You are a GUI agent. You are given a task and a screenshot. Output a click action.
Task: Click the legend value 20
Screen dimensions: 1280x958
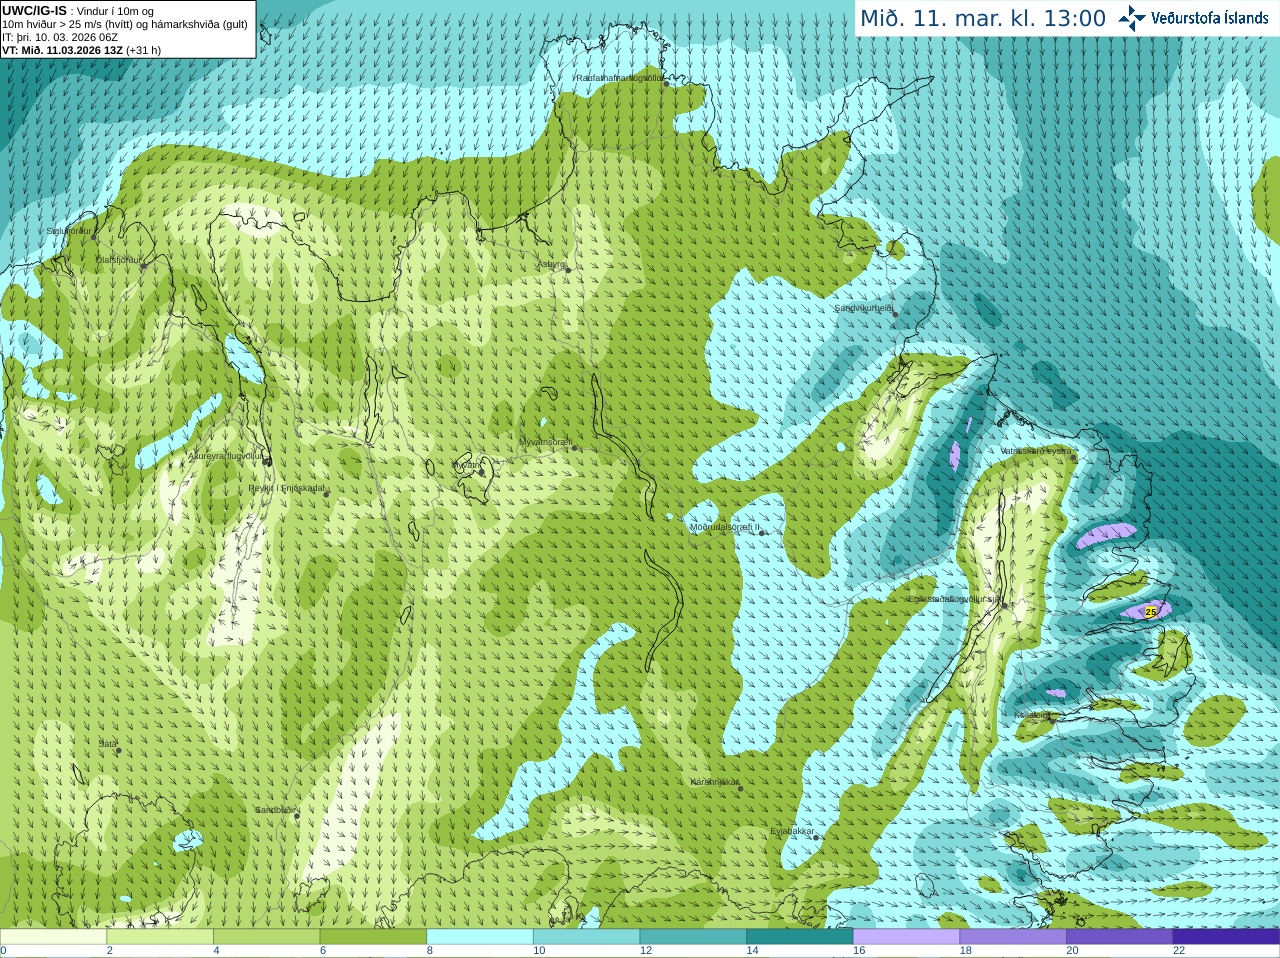(1073, 951)
